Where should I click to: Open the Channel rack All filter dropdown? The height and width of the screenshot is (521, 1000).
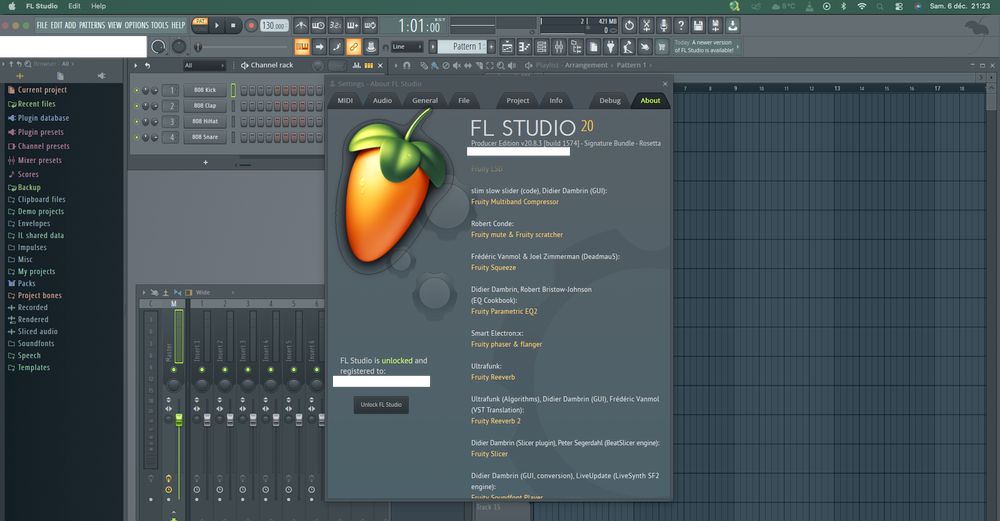pos(204,65)
